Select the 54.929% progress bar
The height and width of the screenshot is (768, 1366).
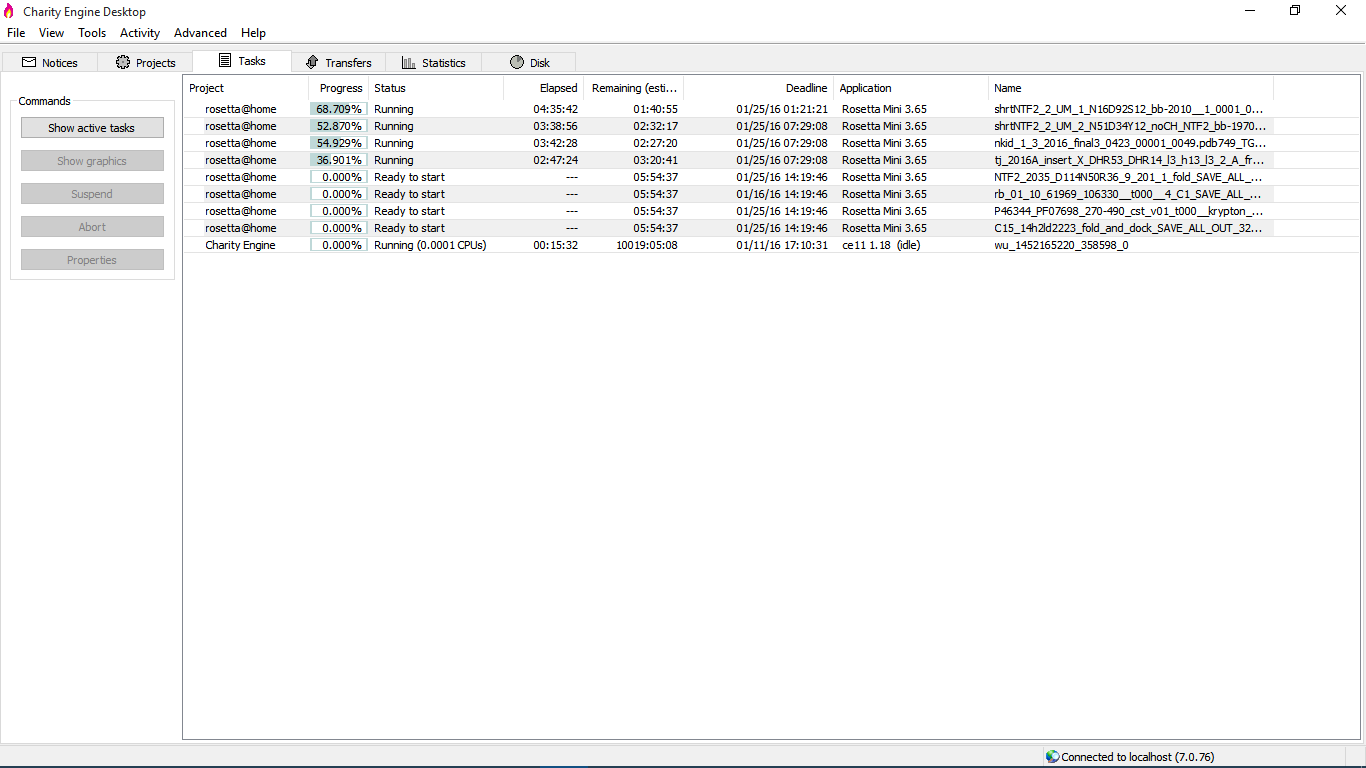[339, 143]
